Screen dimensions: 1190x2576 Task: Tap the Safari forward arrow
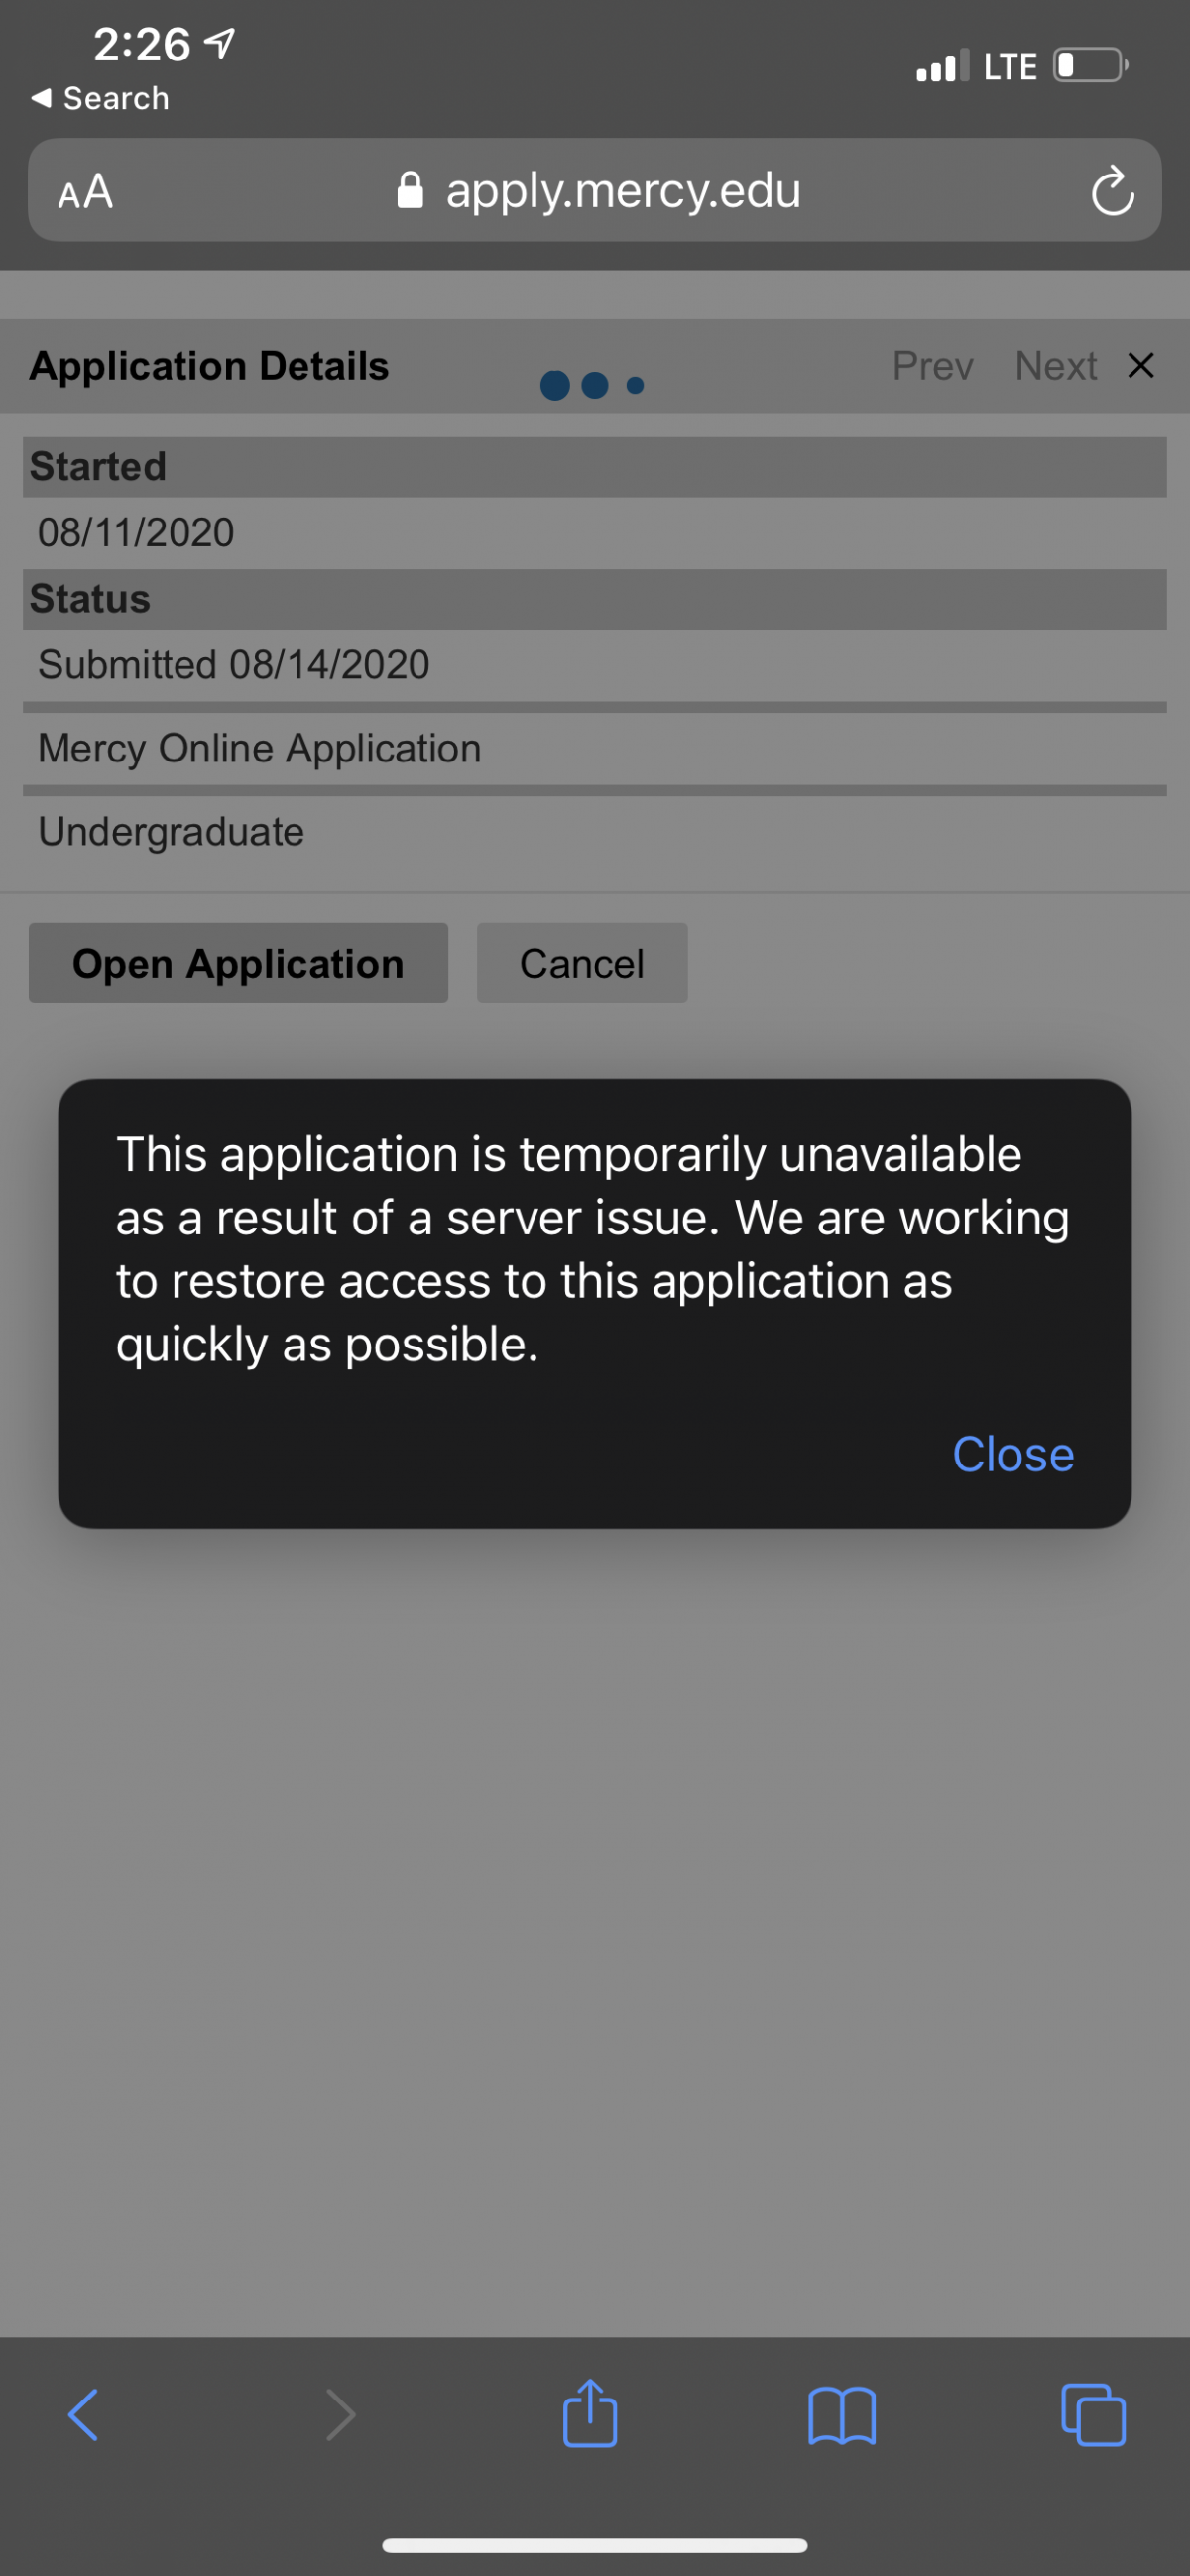coord(341,2415)
